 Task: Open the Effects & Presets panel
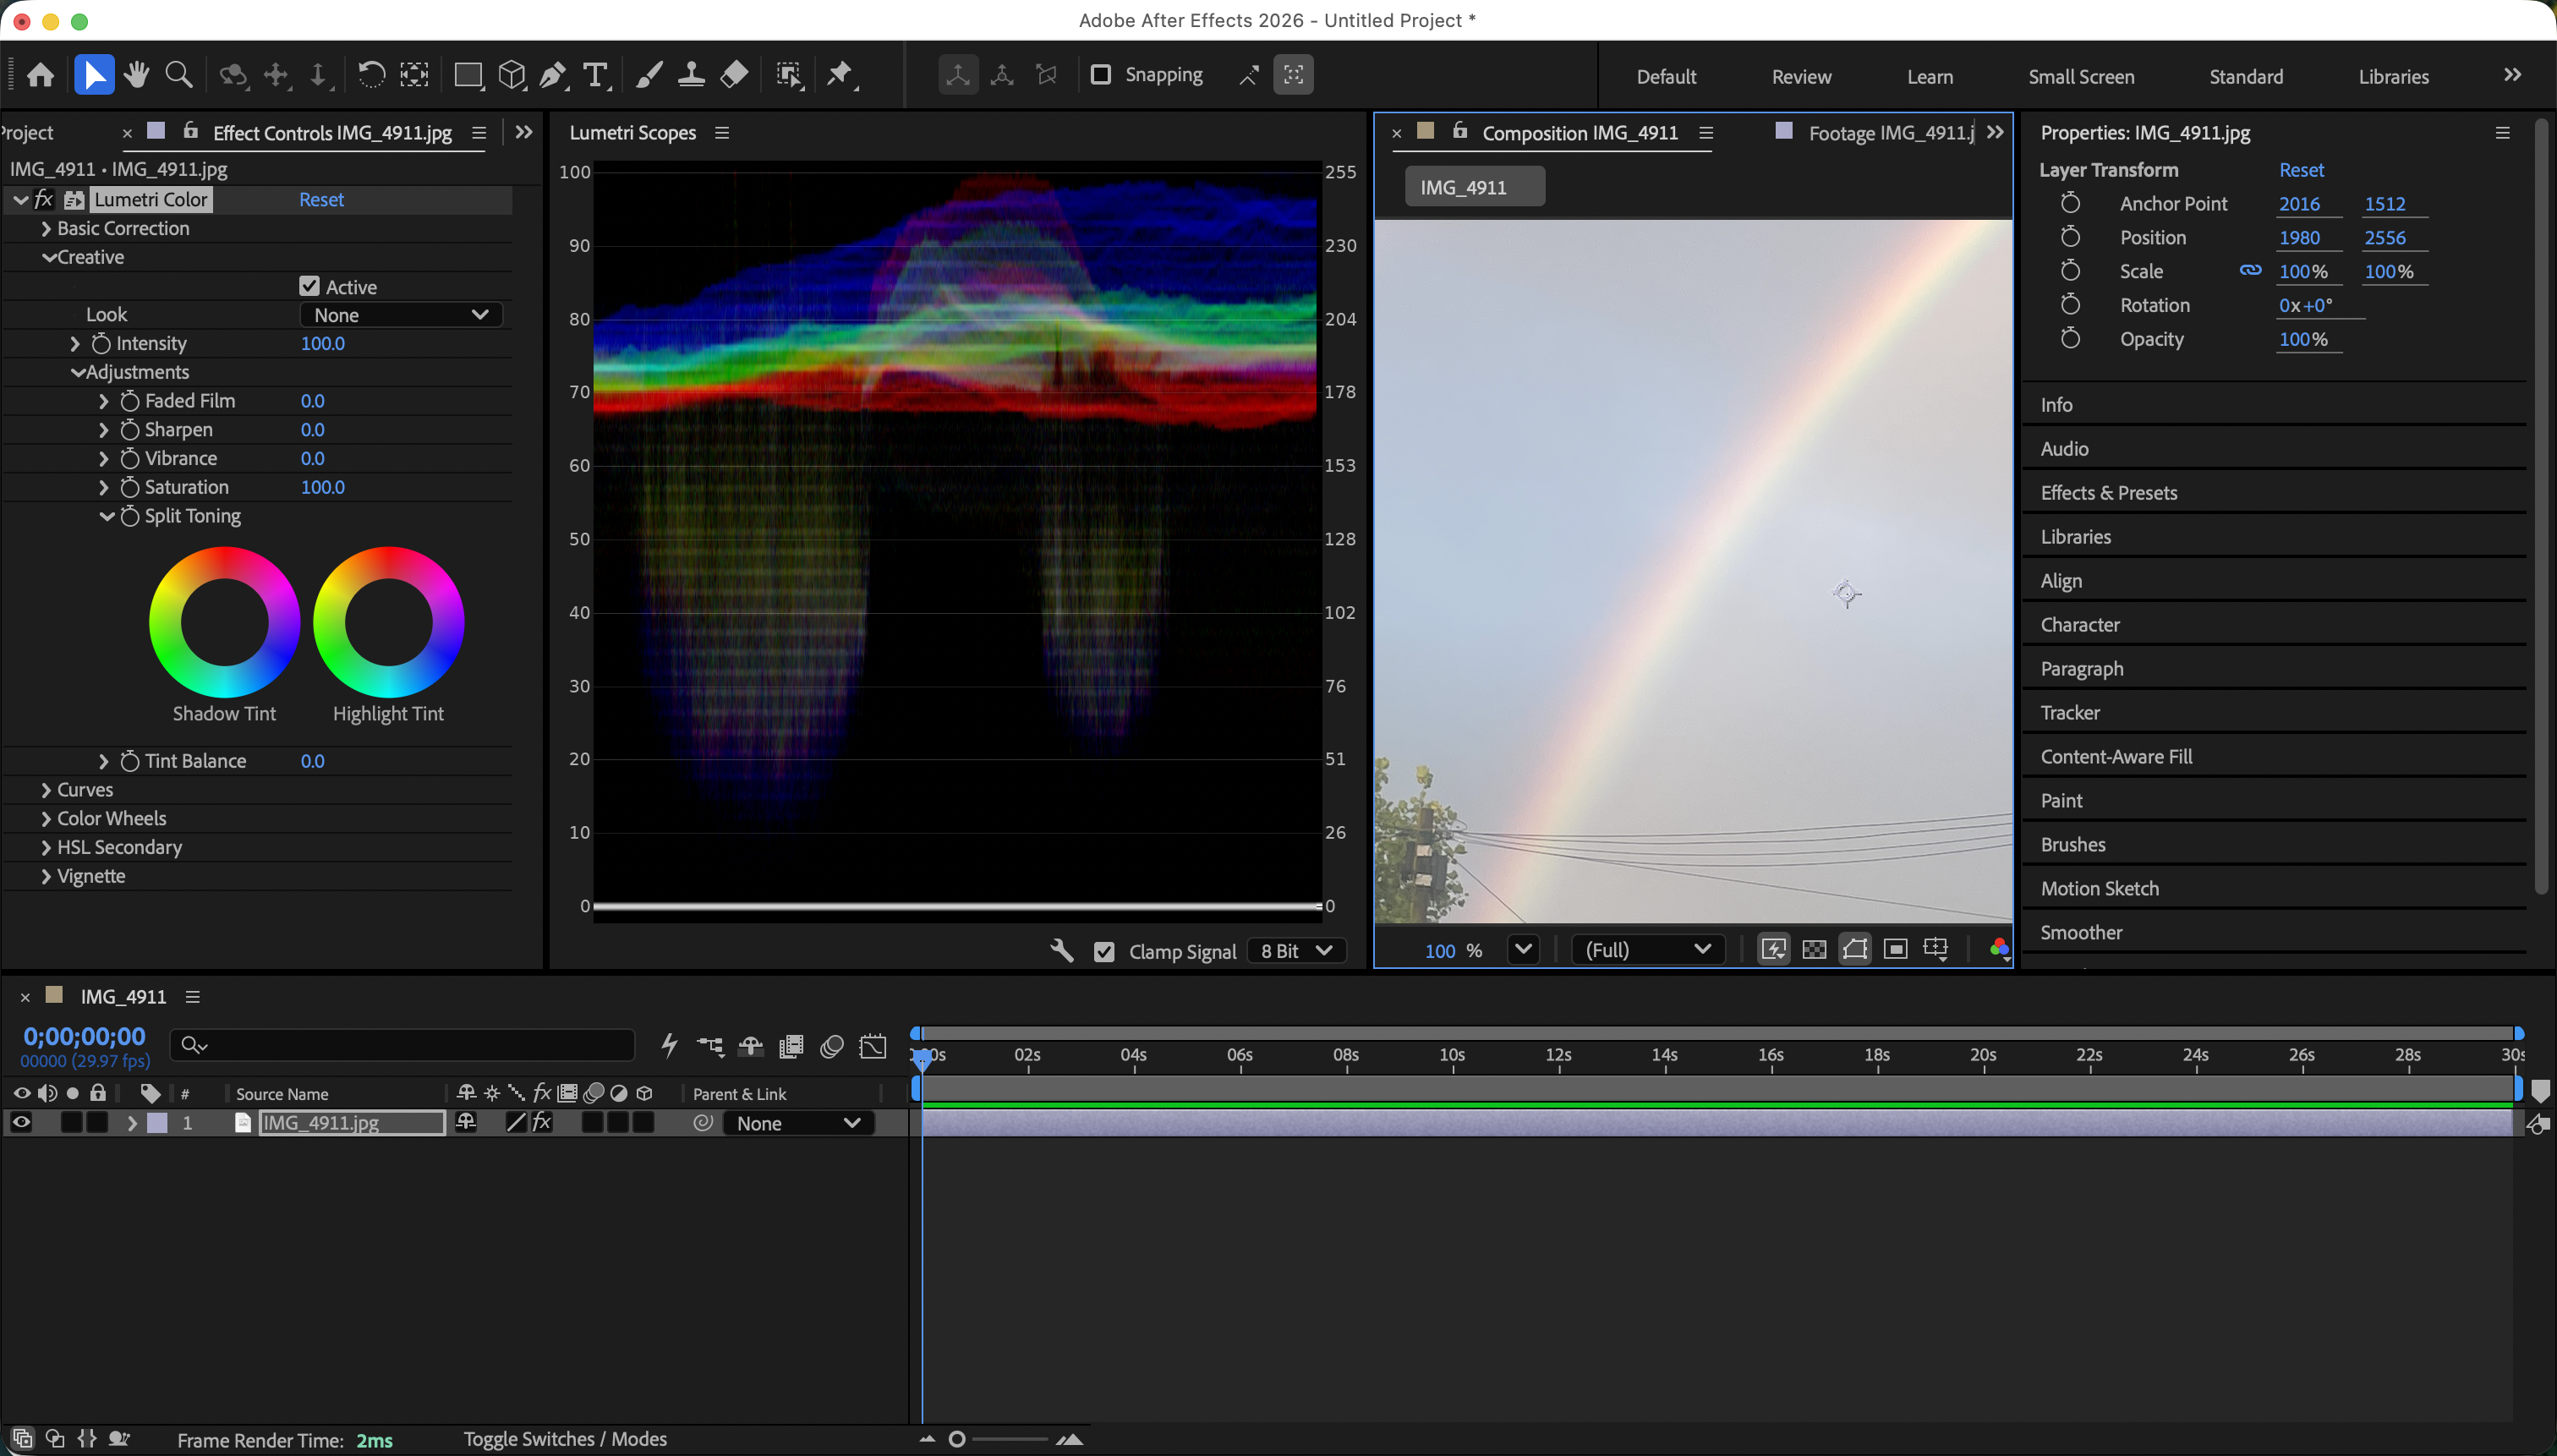(2108, 492)
